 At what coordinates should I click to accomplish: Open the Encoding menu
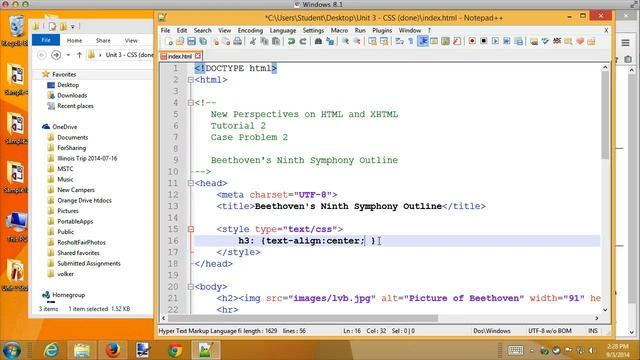pos(250,31)
